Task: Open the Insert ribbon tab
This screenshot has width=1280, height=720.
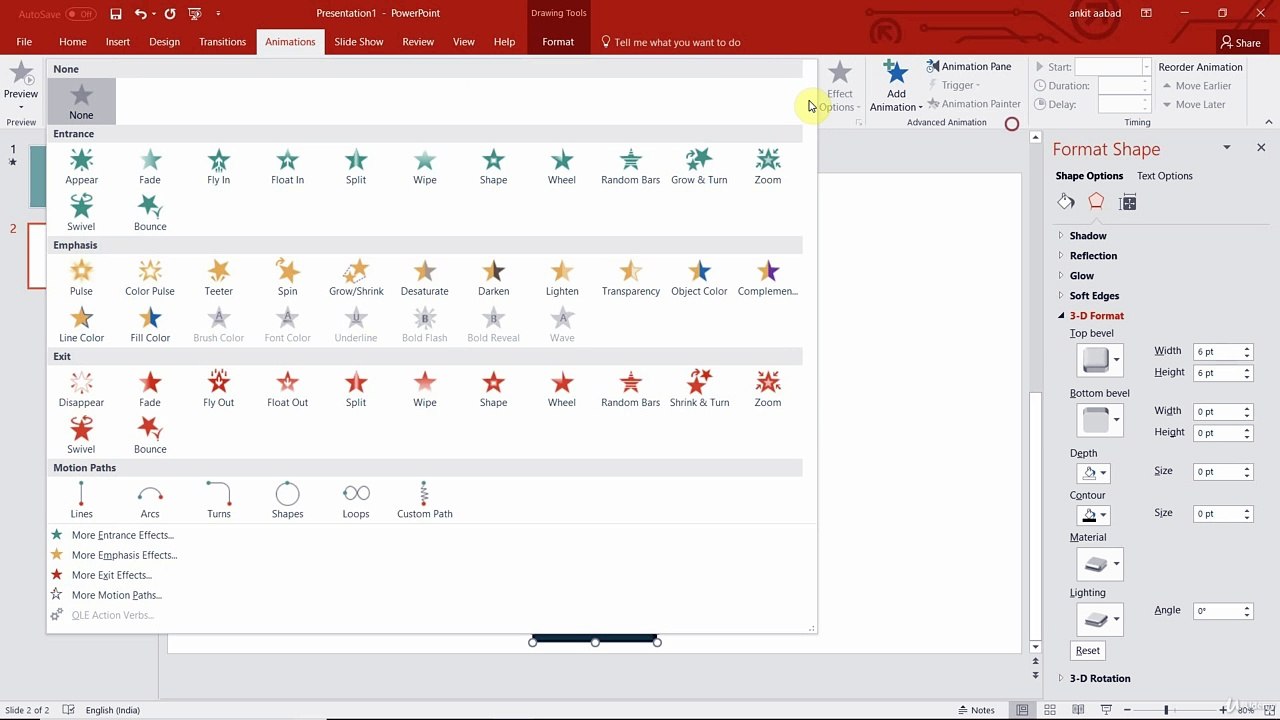Action: [x=118, y=42]
